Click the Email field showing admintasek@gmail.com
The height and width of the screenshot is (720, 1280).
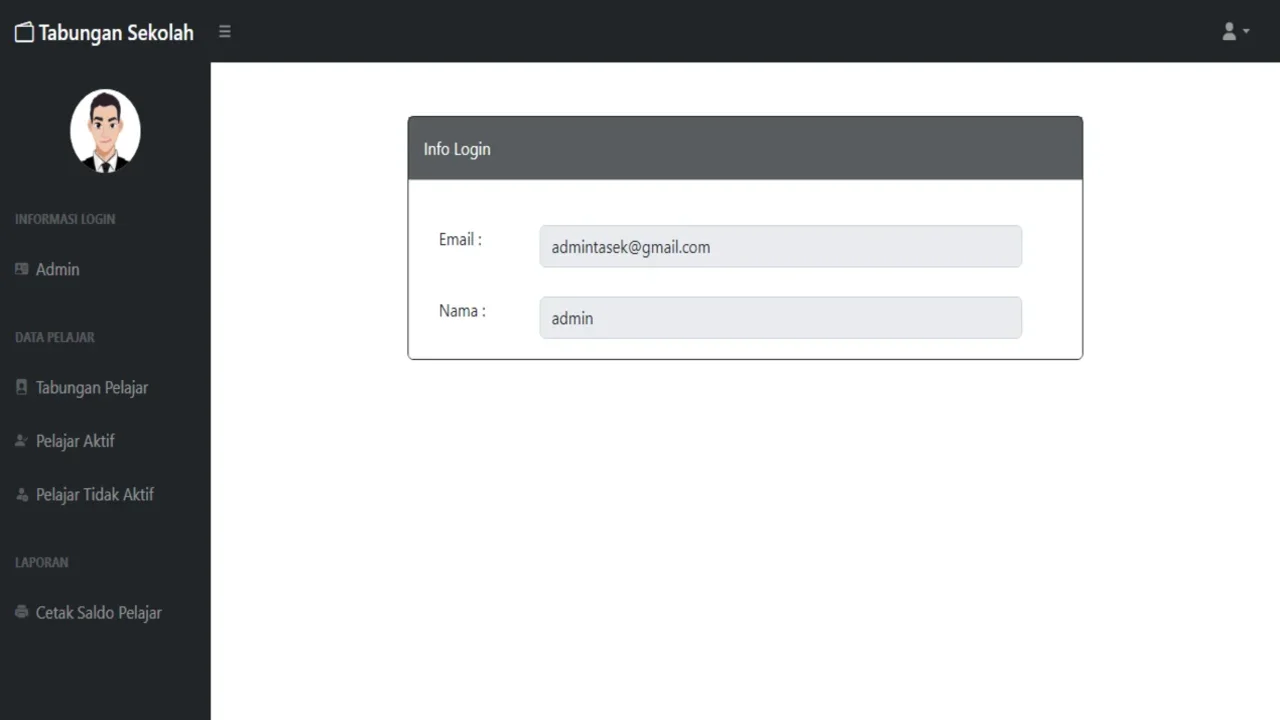(x=780, y=246)
